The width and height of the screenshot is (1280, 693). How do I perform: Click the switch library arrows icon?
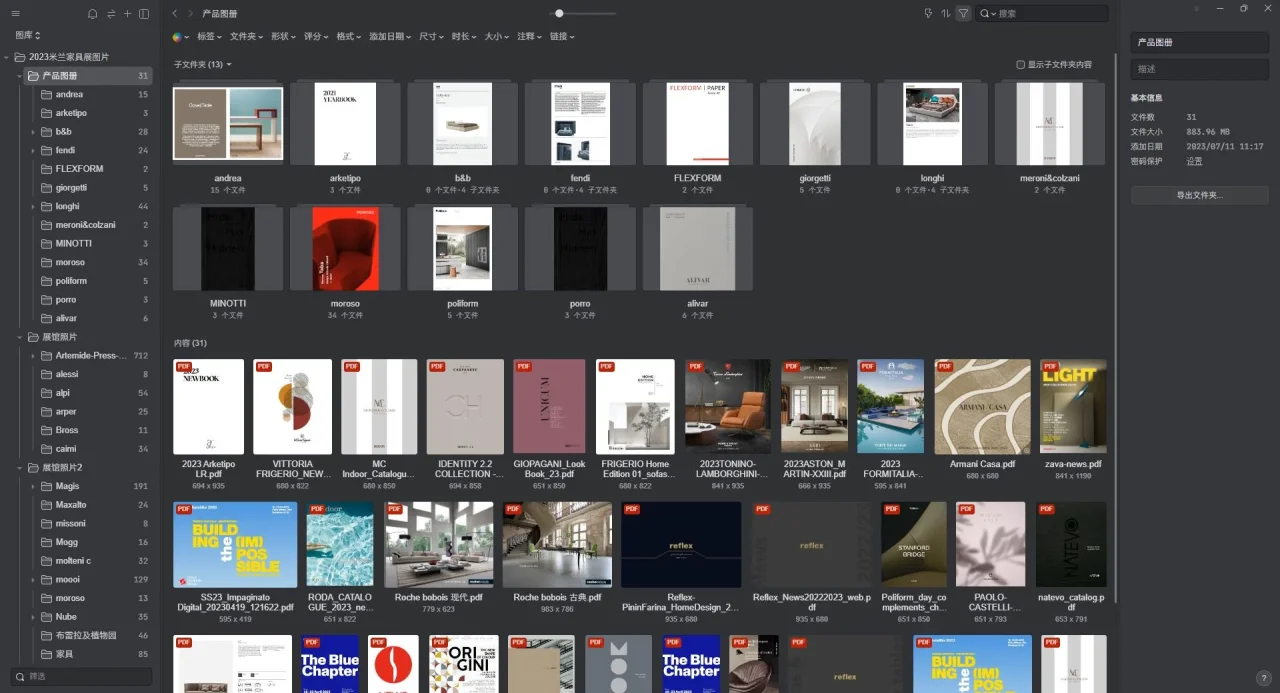click(111, 14)
